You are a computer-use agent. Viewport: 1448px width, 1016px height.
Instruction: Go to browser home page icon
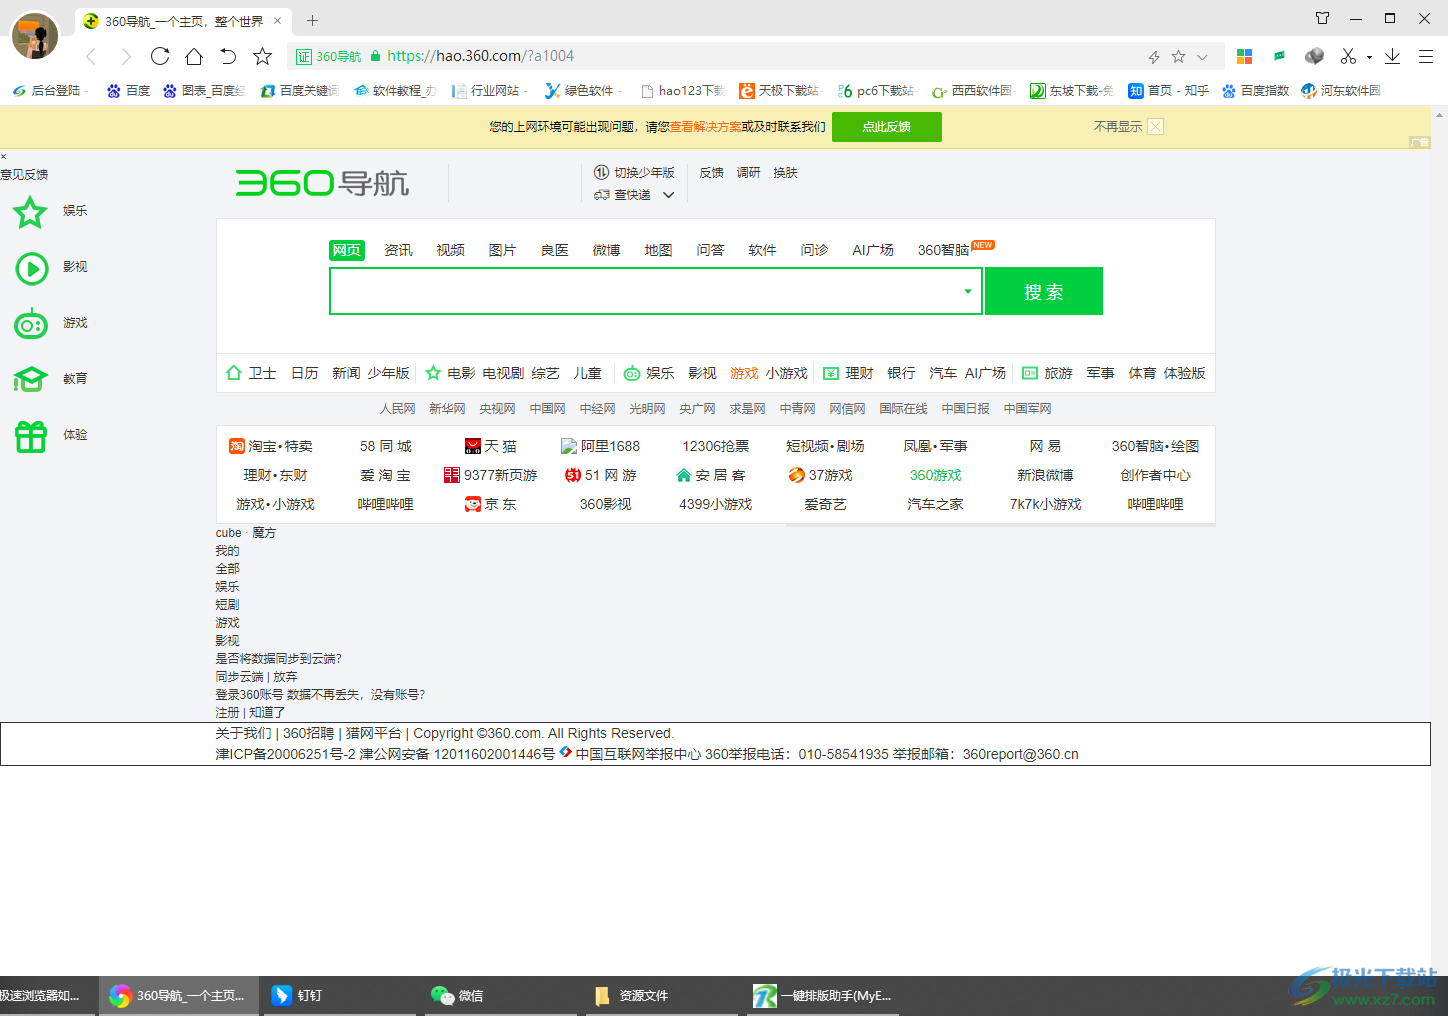tap(194, 56)
